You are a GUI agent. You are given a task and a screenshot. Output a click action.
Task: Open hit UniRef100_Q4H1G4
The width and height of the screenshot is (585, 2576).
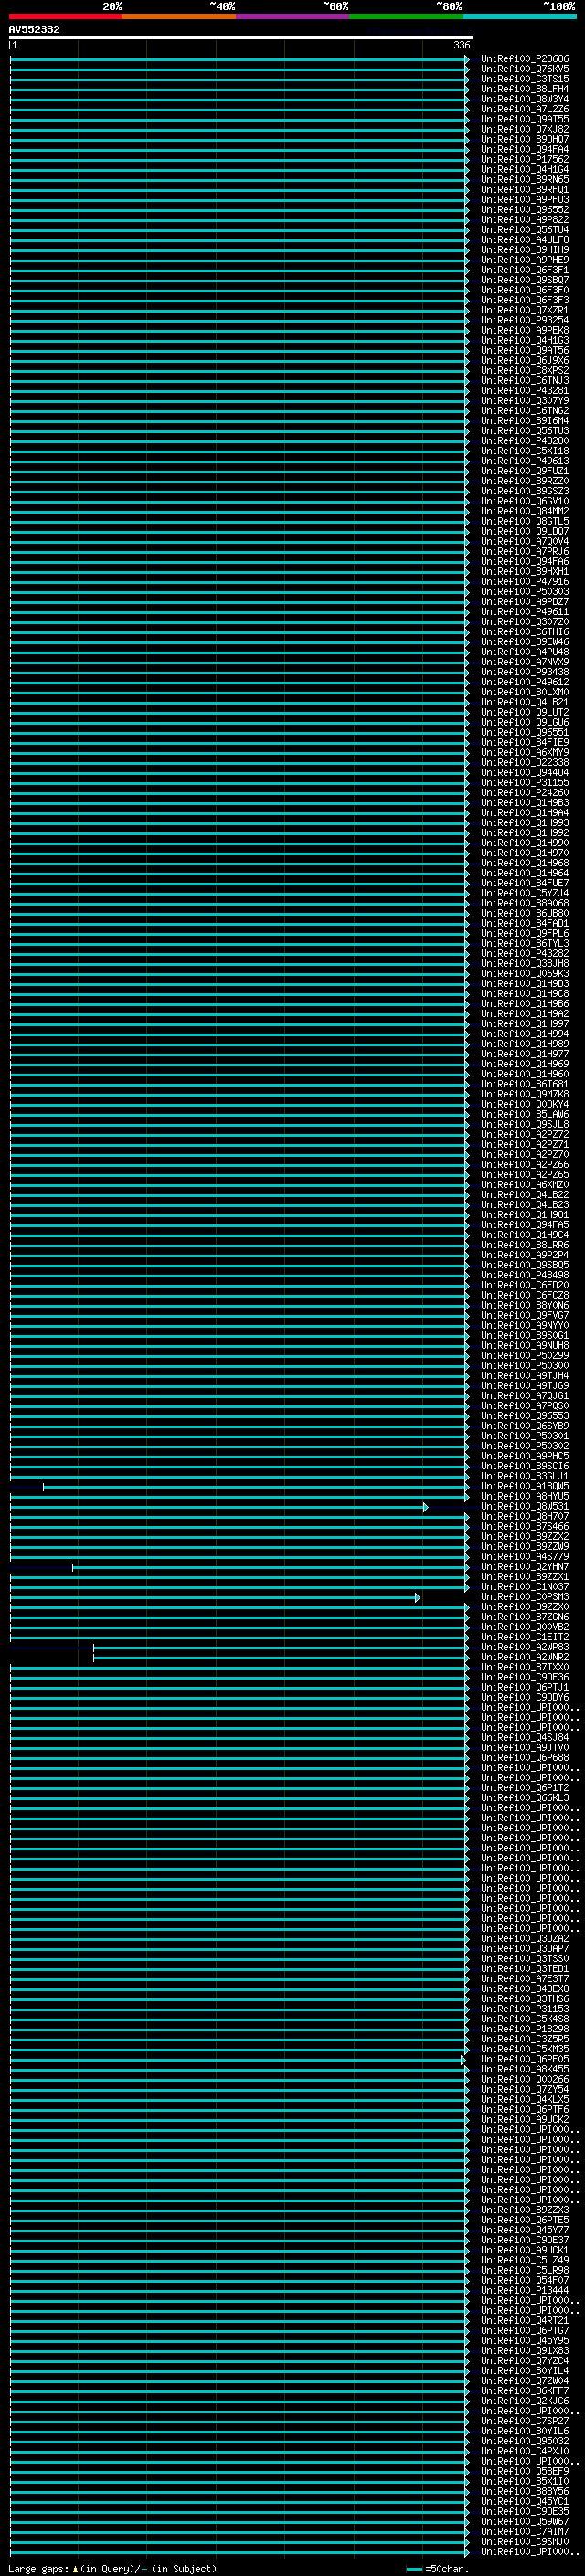525,169
